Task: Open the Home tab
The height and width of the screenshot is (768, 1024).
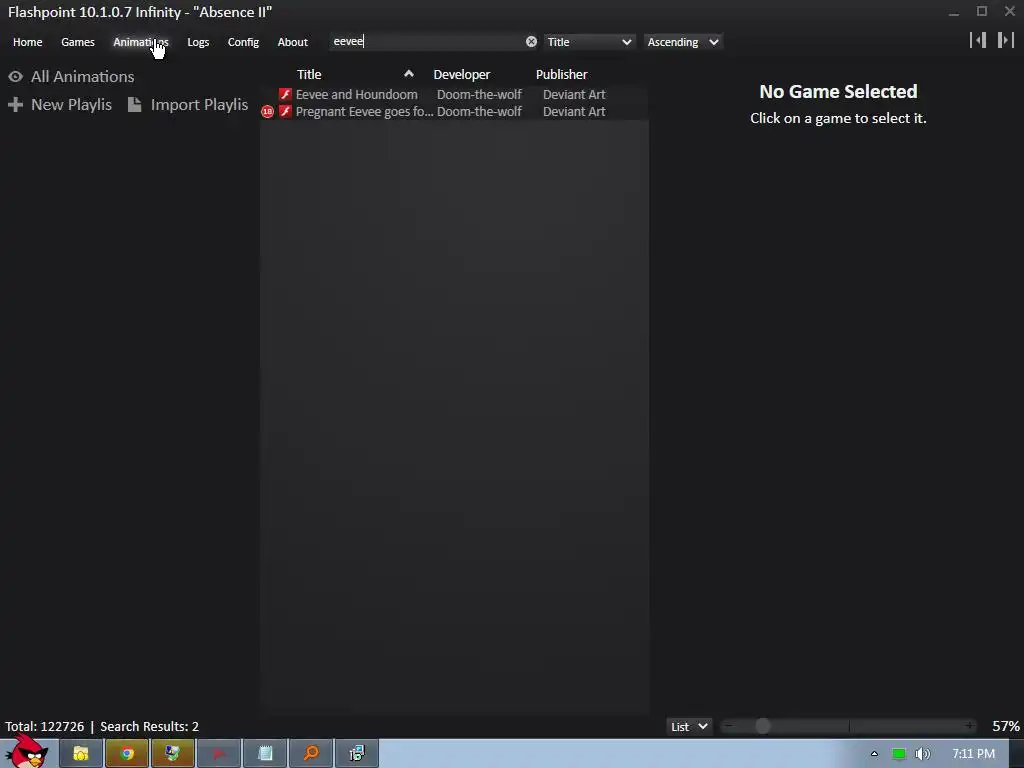Action: click(x=27, y=42)
